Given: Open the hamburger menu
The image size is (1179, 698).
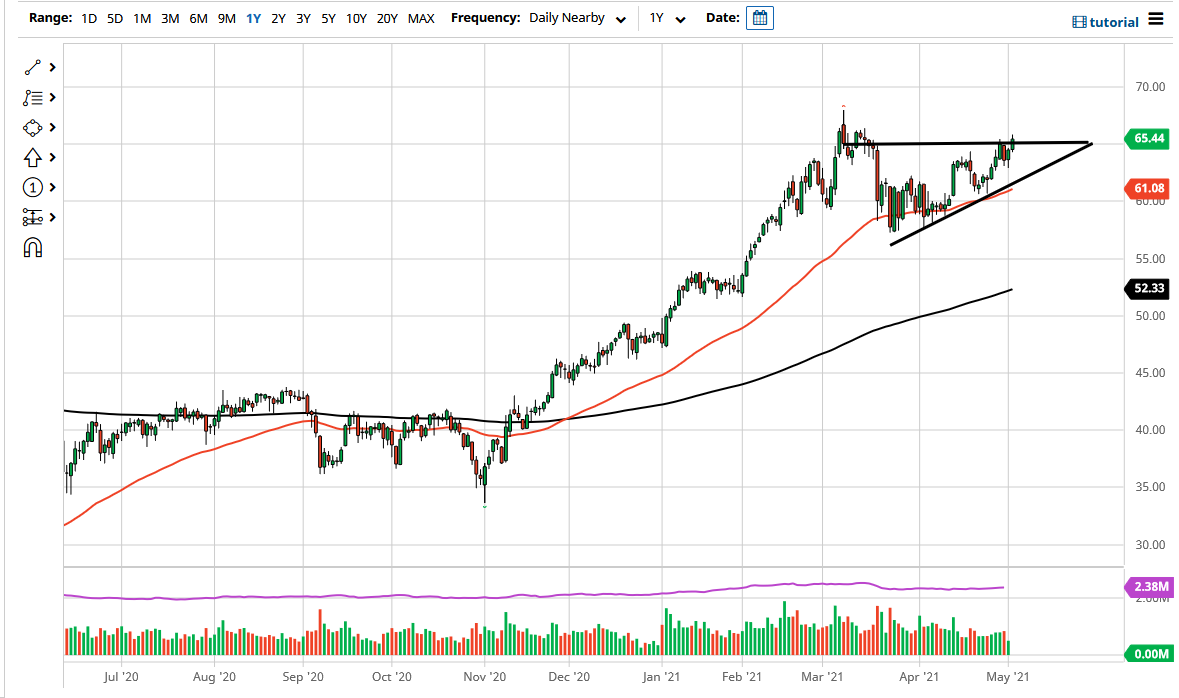Looking at the screenshot, I should pyautogui.click(x=1155, y=20).
